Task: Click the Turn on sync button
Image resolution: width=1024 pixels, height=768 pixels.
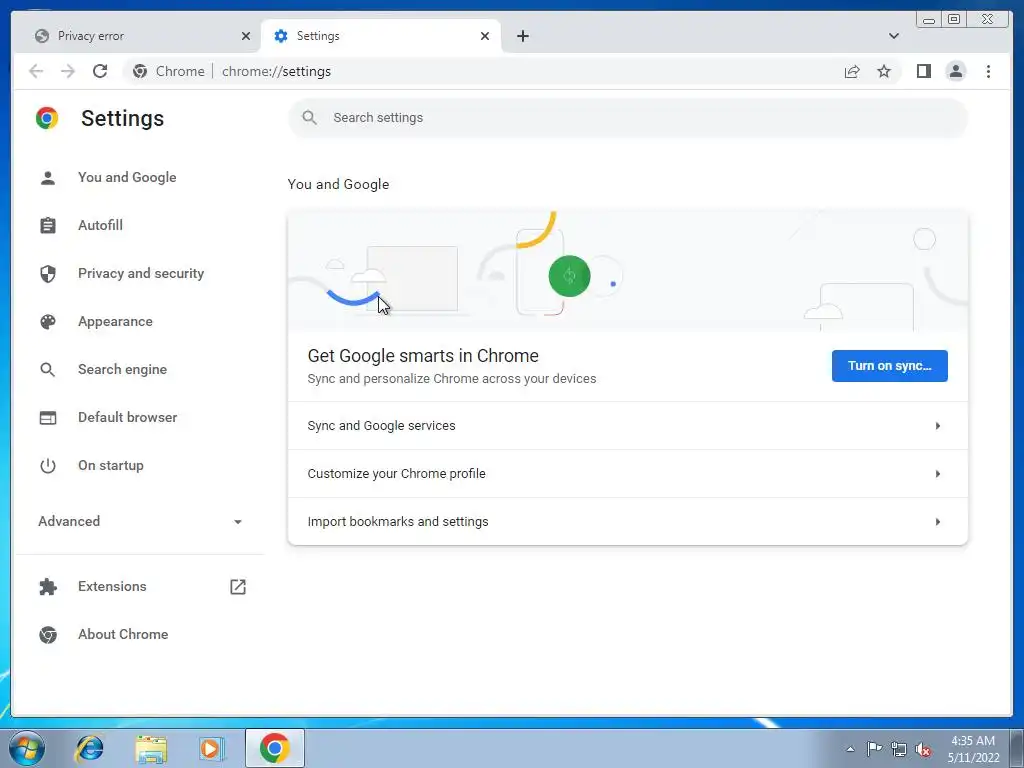Action: pyautogui.click(x=889, y=366)
